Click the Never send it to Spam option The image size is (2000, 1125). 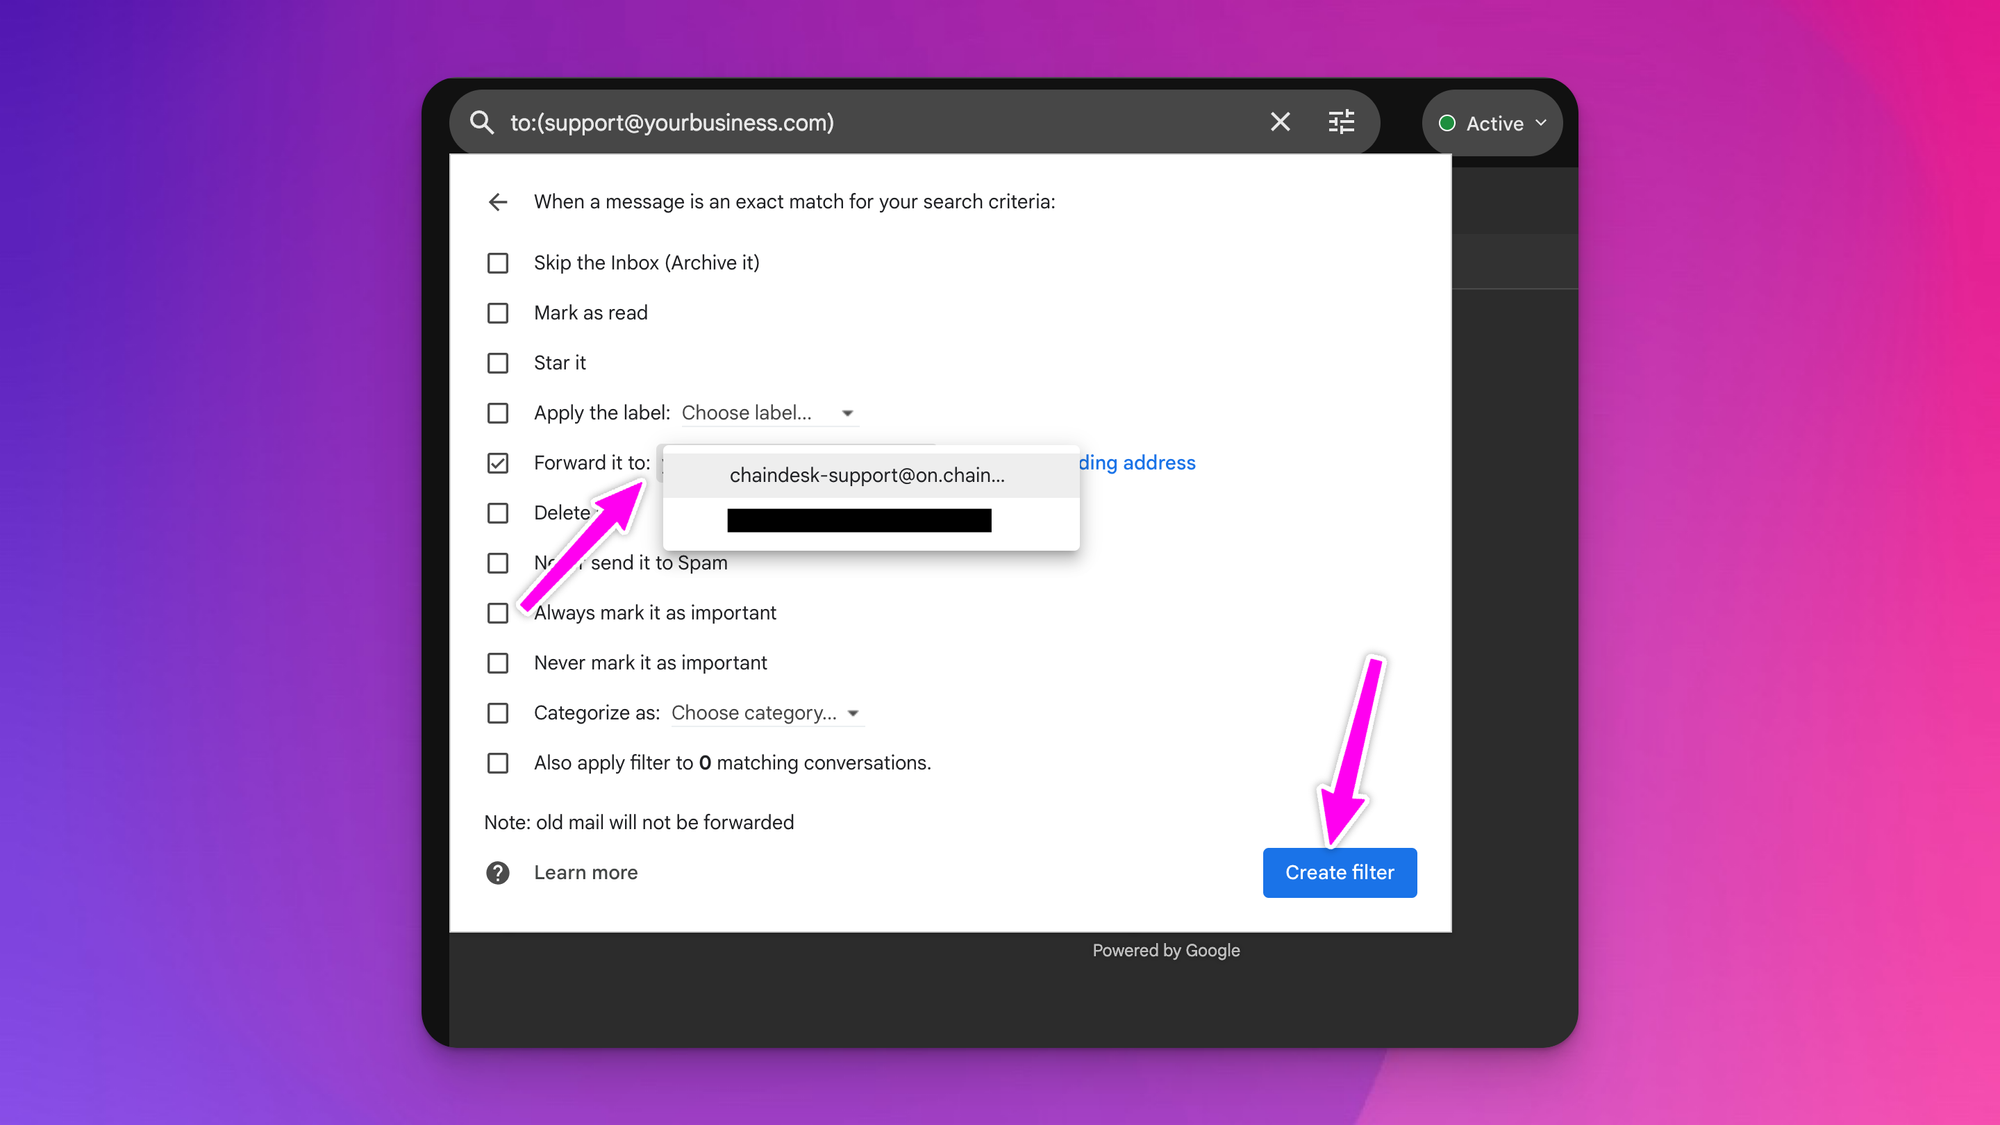tap(501, 562)
